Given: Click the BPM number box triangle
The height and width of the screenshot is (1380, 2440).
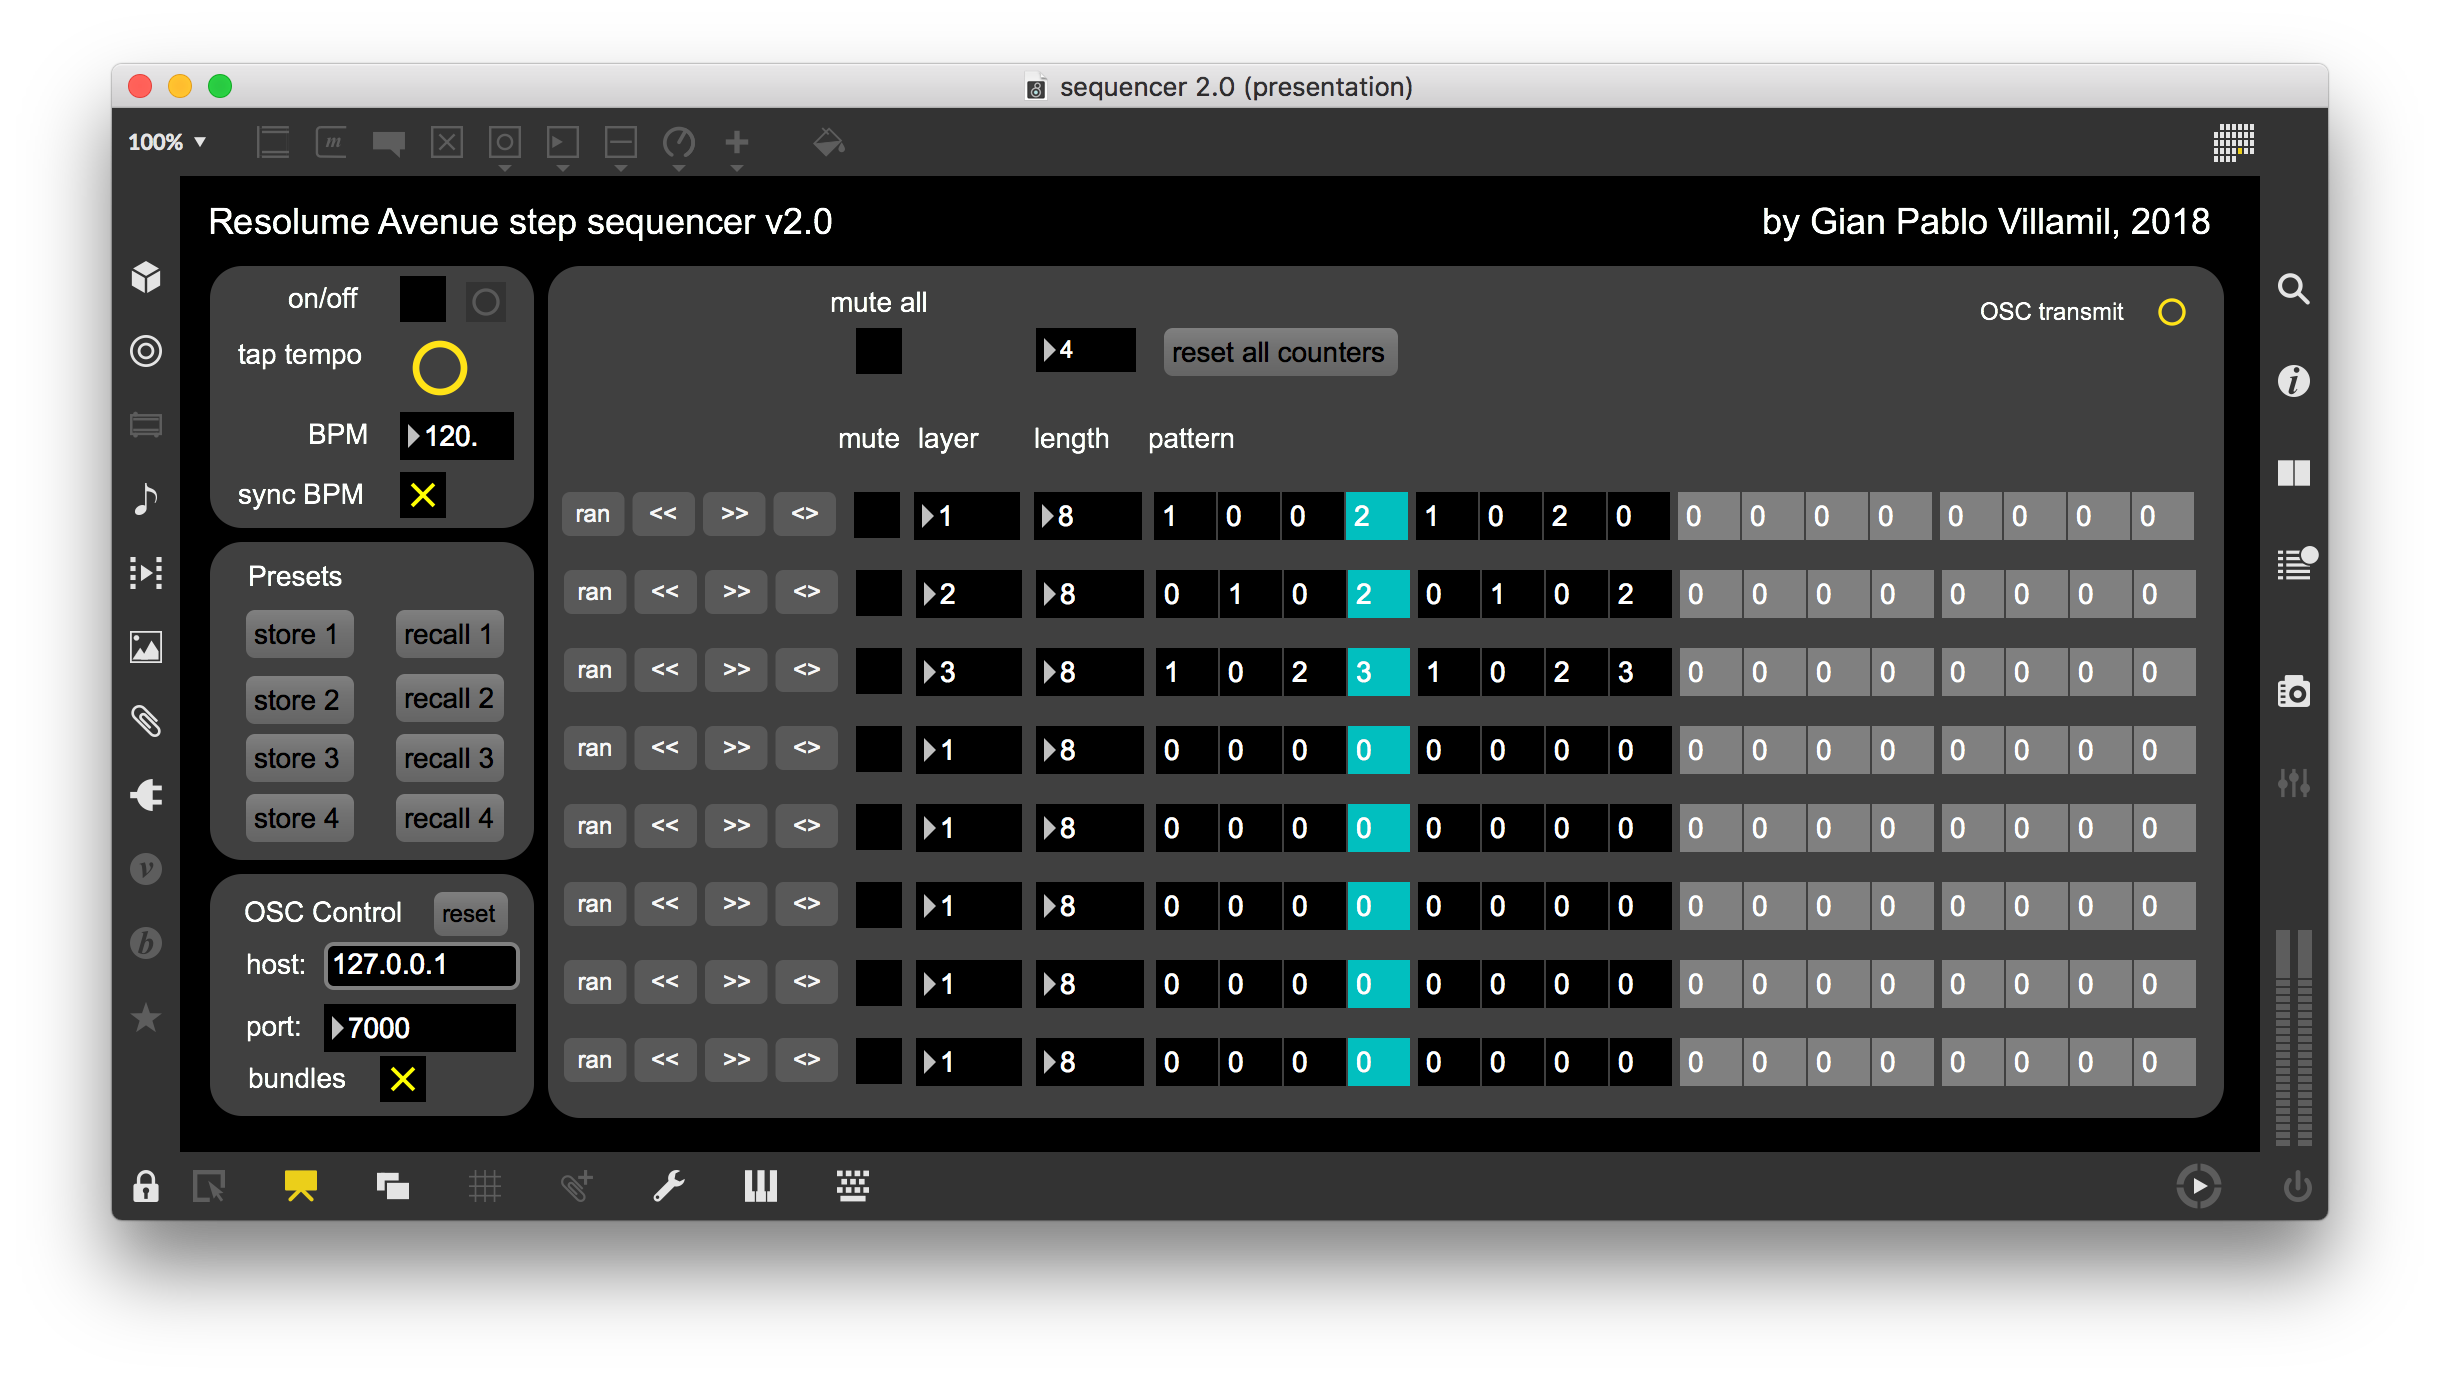Looking at the screenshot, I should pyautogui.click(x=414, y=436).
